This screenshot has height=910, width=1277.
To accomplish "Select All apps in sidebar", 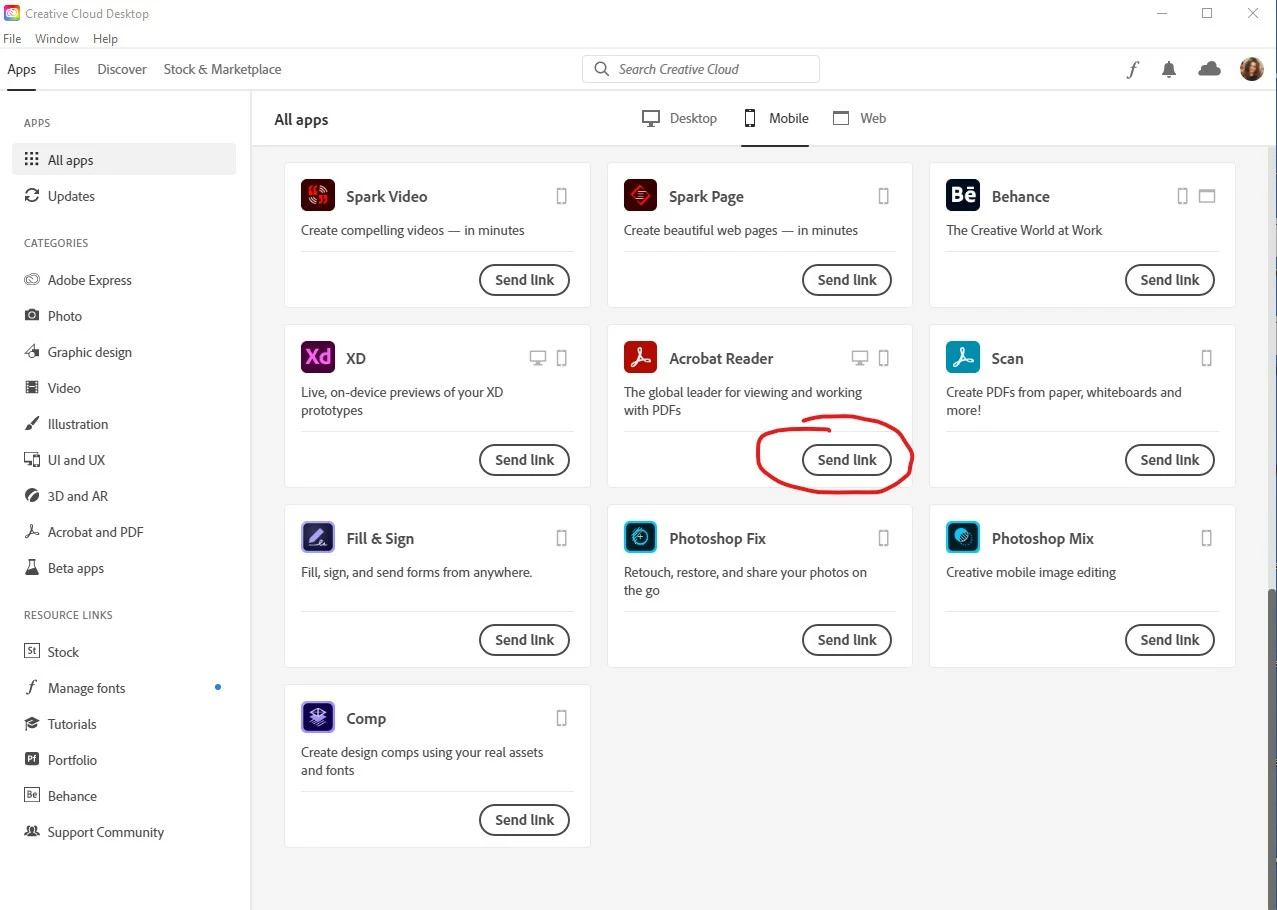I will coord(124,160).
